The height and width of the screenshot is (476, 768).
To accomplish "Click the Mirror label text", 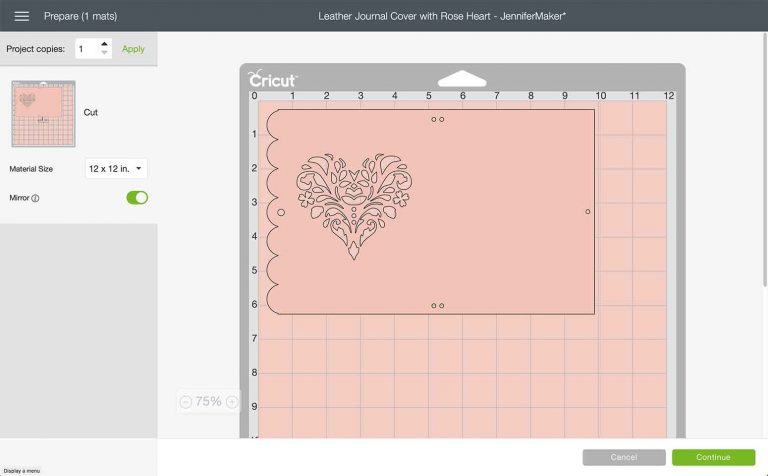I will click(x=19, y=198).
